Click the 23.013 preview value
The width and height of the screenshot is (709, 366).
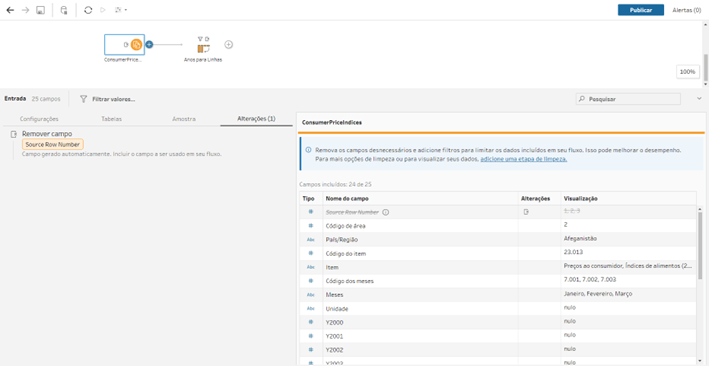[572, 252]
